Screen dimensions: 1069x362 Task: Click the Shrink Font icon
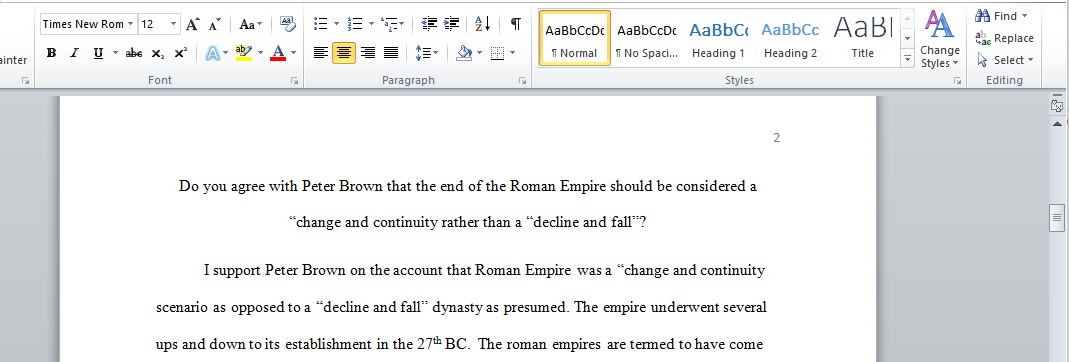click(215, 25)
